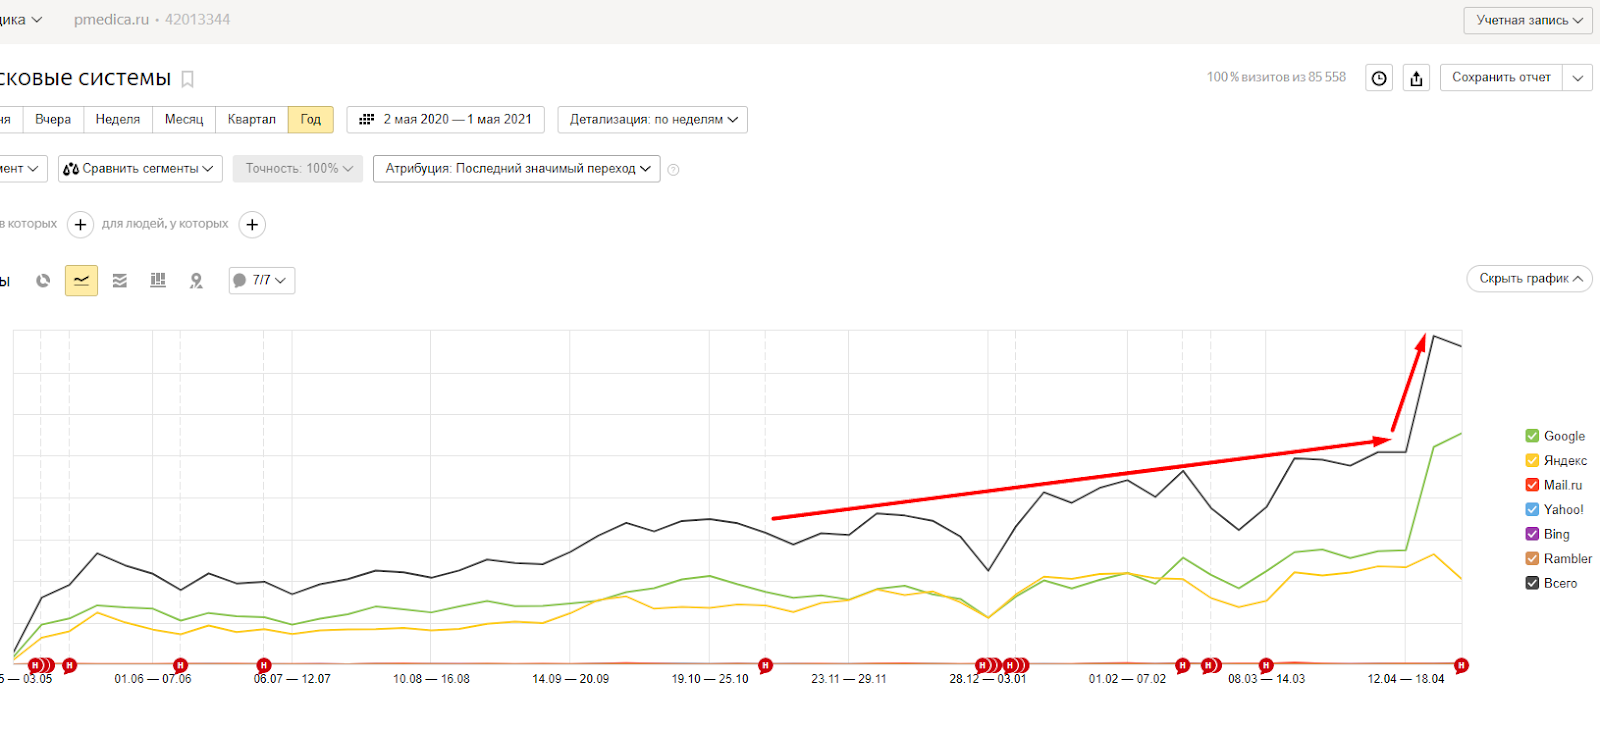Select the line chart view icon
This screenshot has height=731, width=1600.
(81, 281)
